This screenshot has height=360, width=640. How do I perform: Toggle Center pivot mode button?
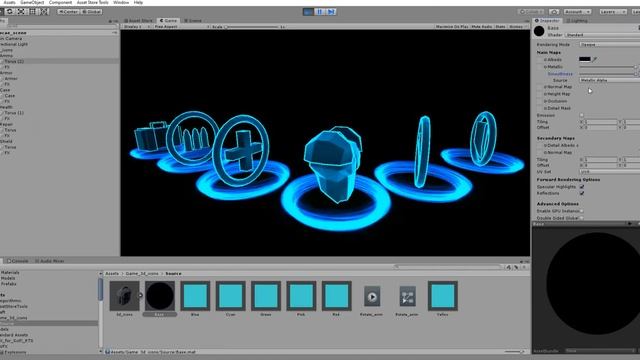point(68,12)
